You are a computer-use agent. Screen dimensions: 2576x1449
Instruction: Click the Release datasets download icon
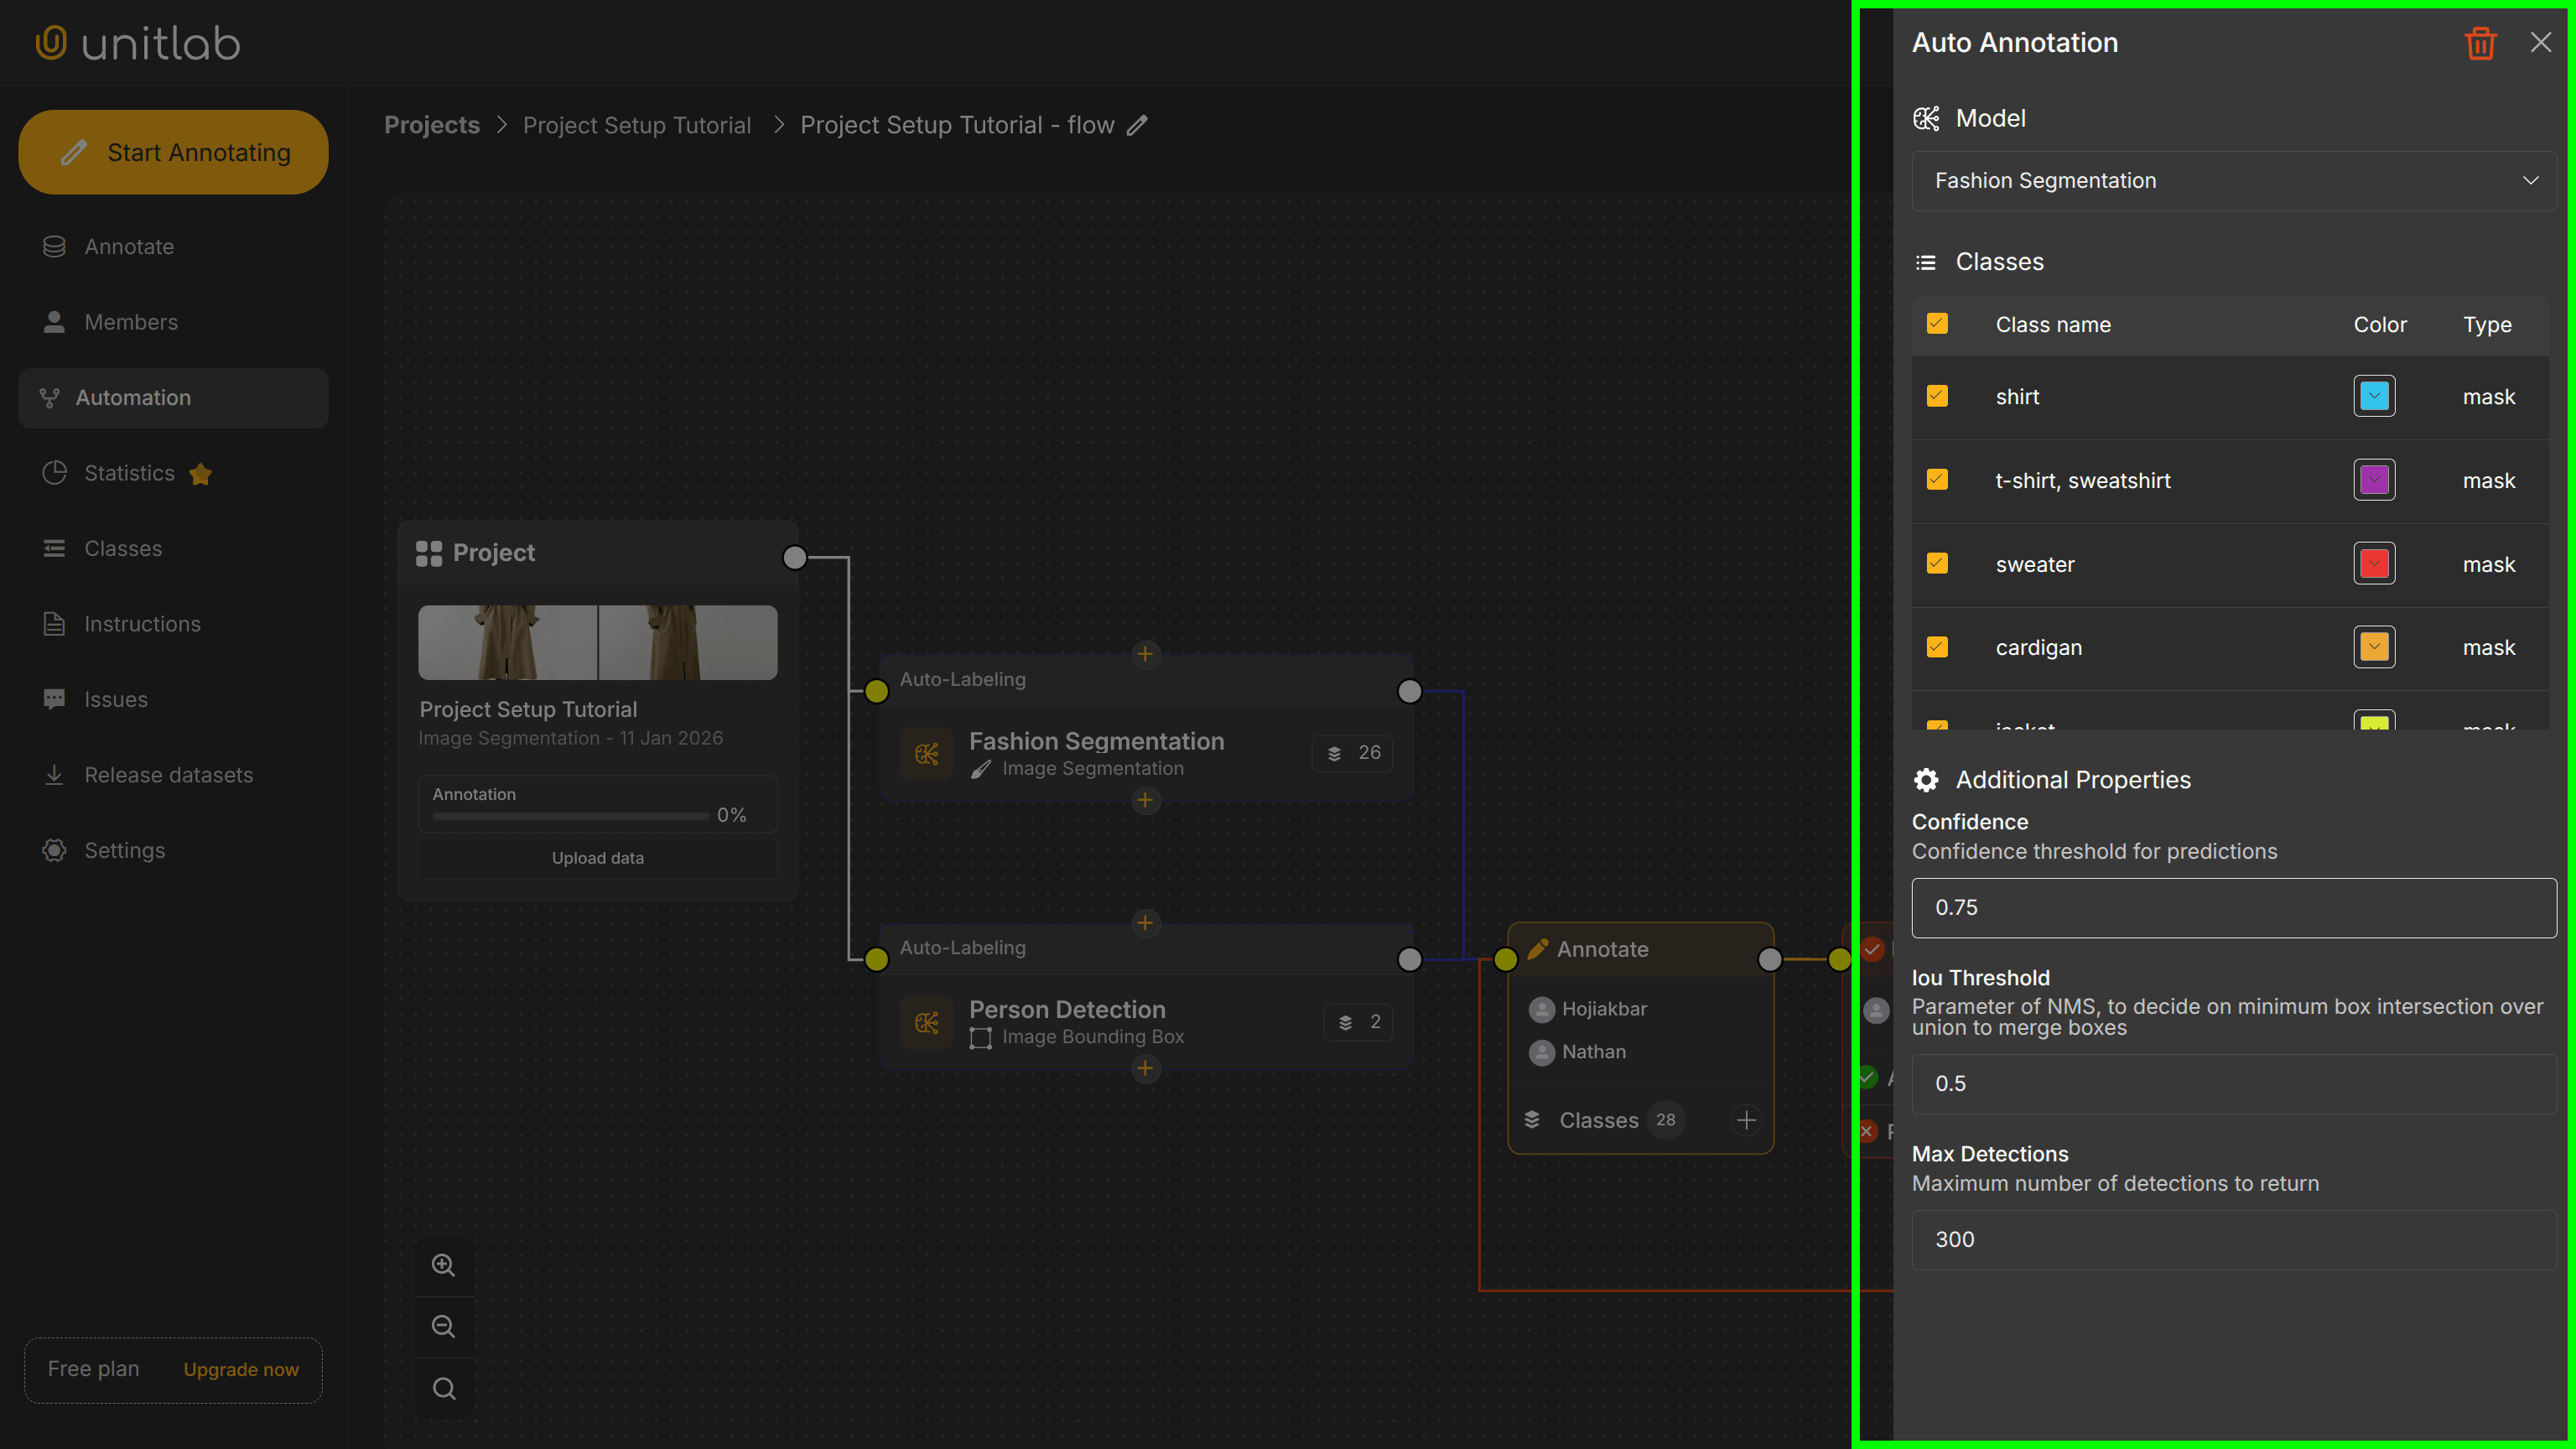55,774
